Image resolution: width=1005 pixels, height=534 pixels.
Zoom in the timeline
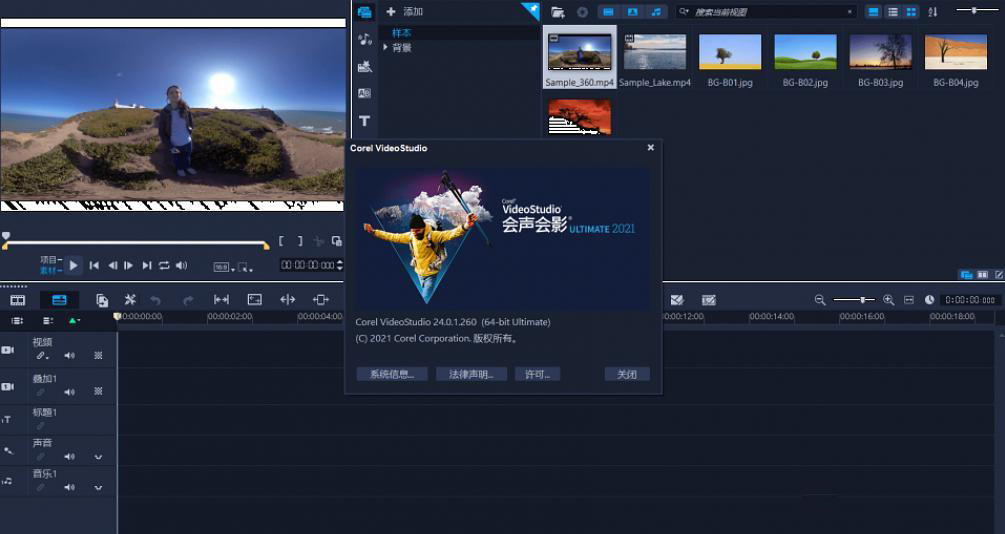pos(888,300)
